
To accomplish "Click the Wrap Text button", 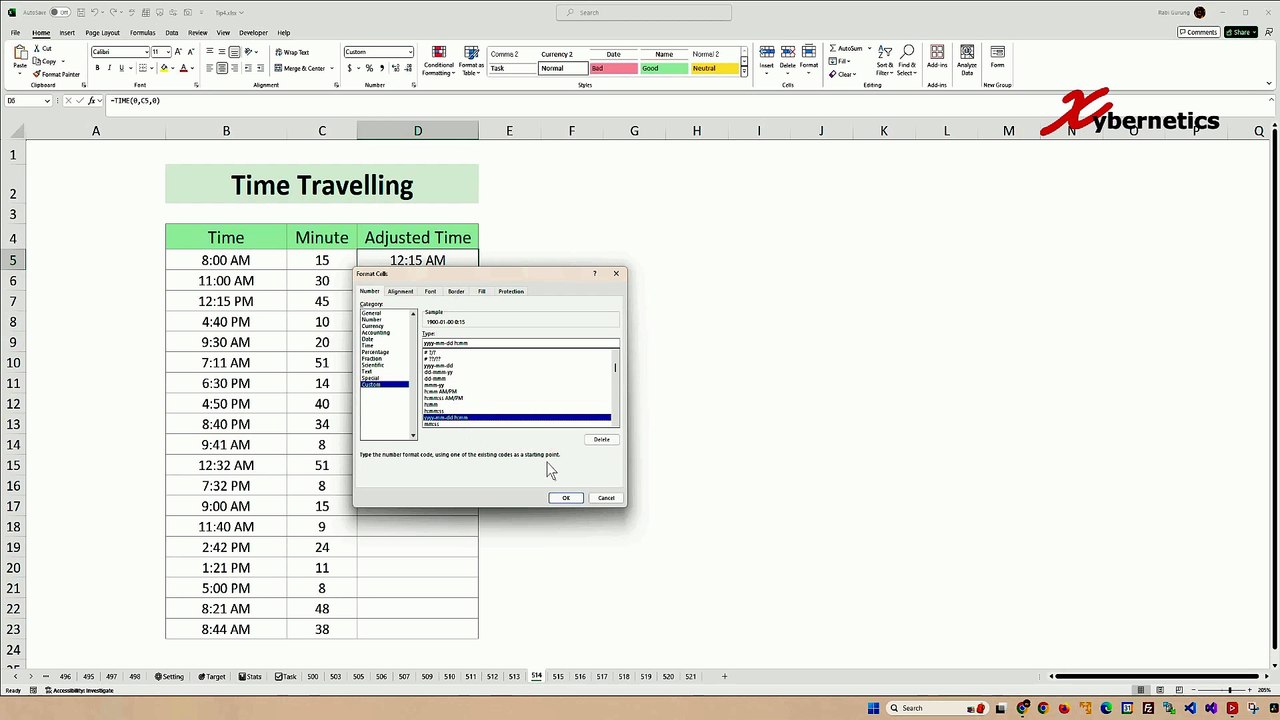I will [291, 52].
